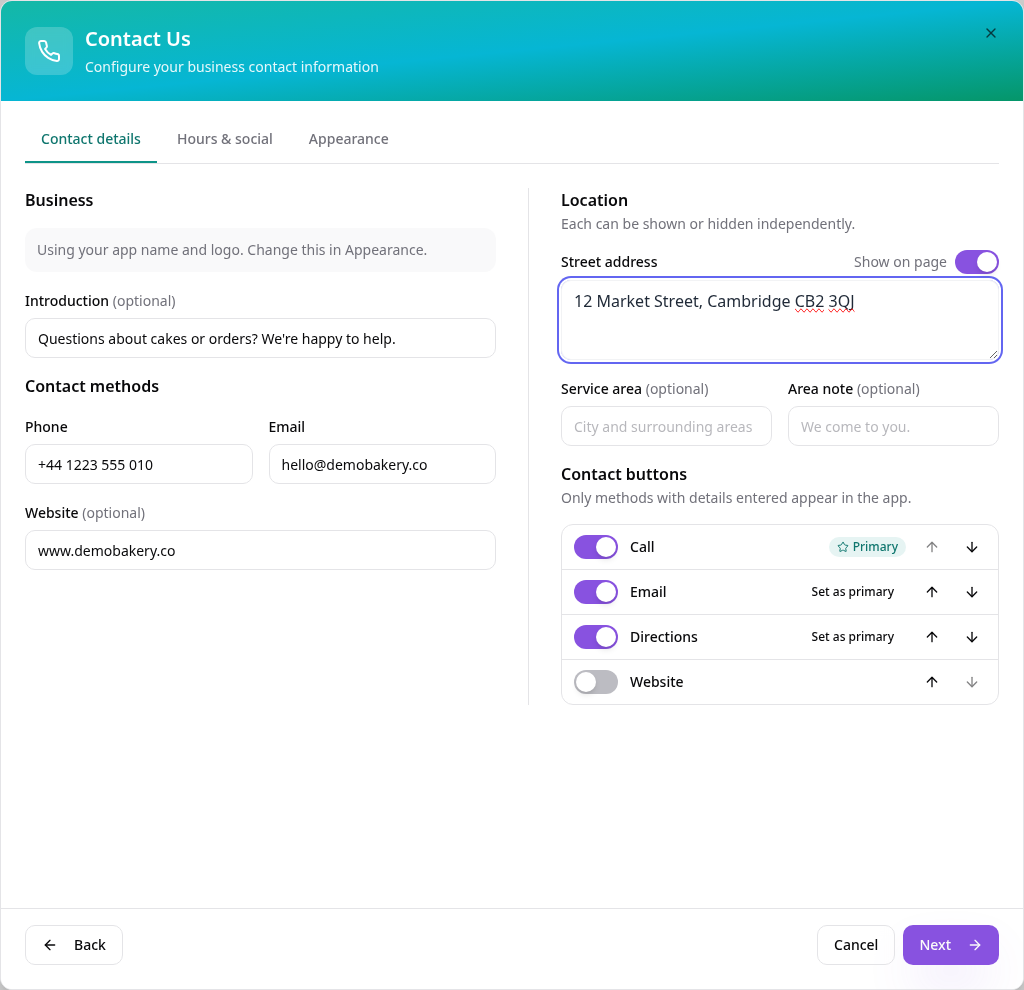Switch to the Appearance tab
1024x990 pixels.
[349, 139]
